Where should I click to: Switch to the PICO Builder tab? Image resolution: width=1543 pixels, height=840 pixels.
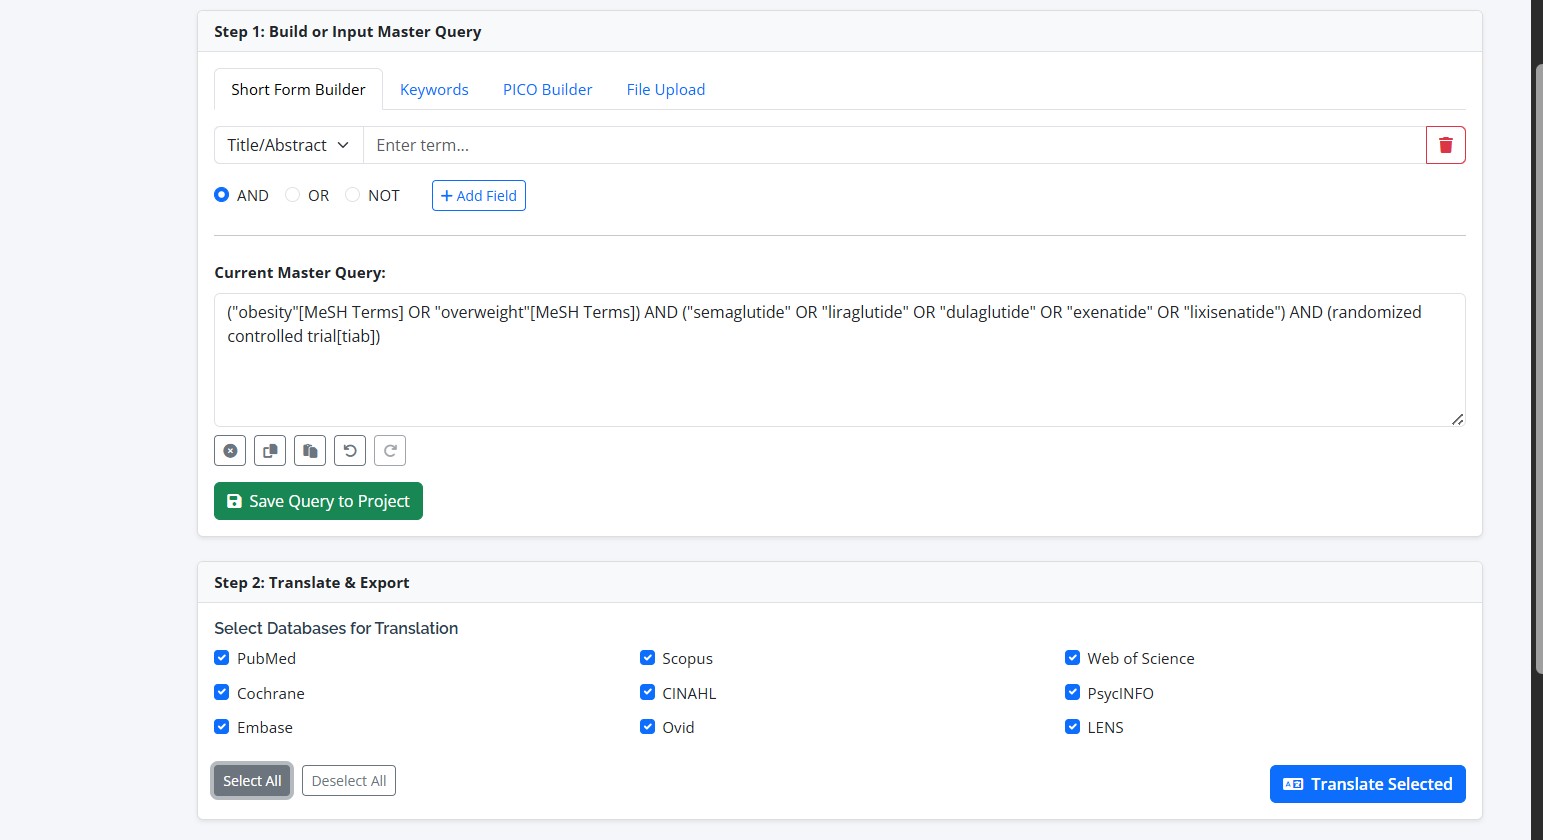tap(547, 90)
